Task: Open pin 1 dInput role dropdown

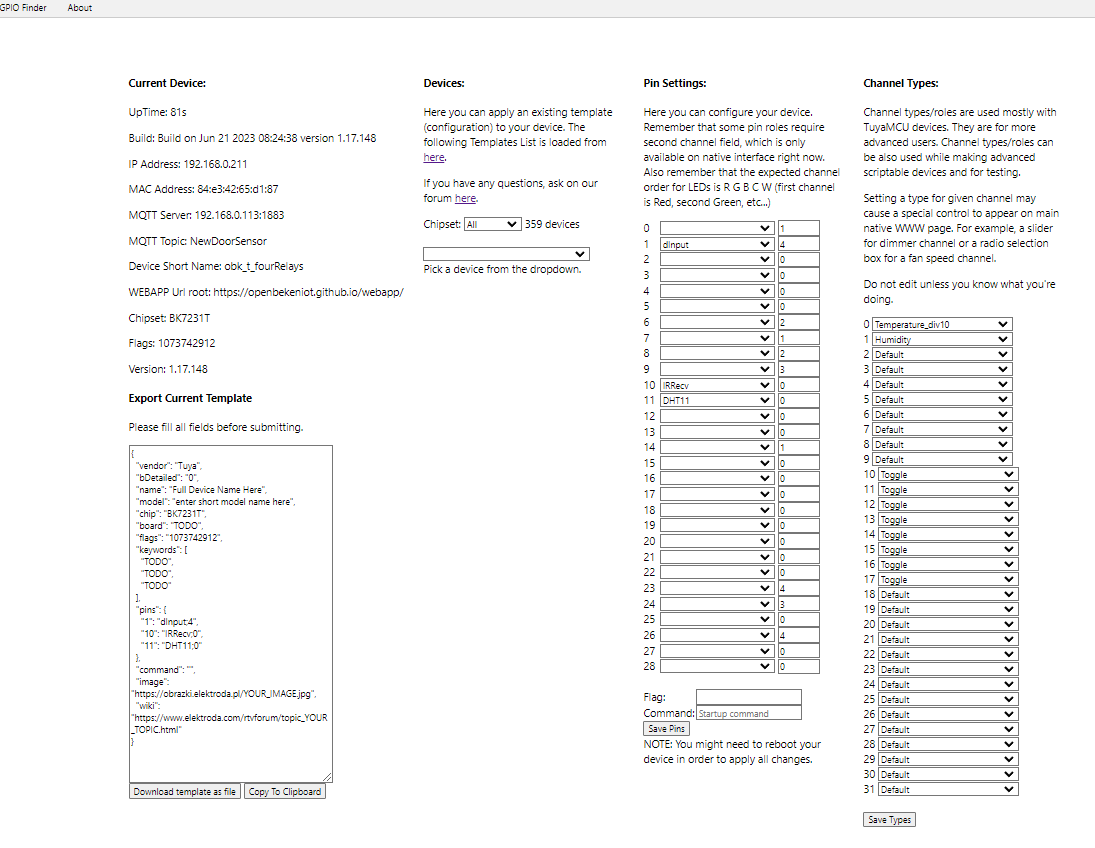Action: [x=716, y=244]
